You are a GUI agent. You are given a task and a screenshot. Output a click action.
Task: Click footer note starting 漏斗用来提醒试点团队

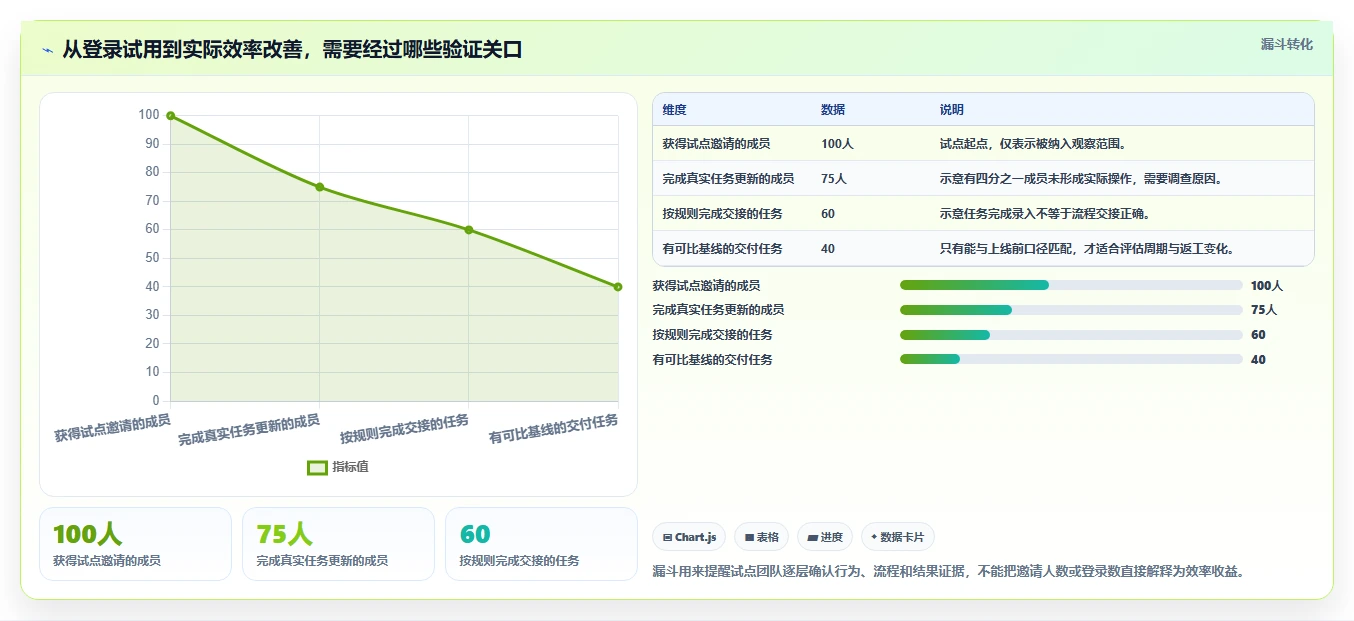point(949,571)
